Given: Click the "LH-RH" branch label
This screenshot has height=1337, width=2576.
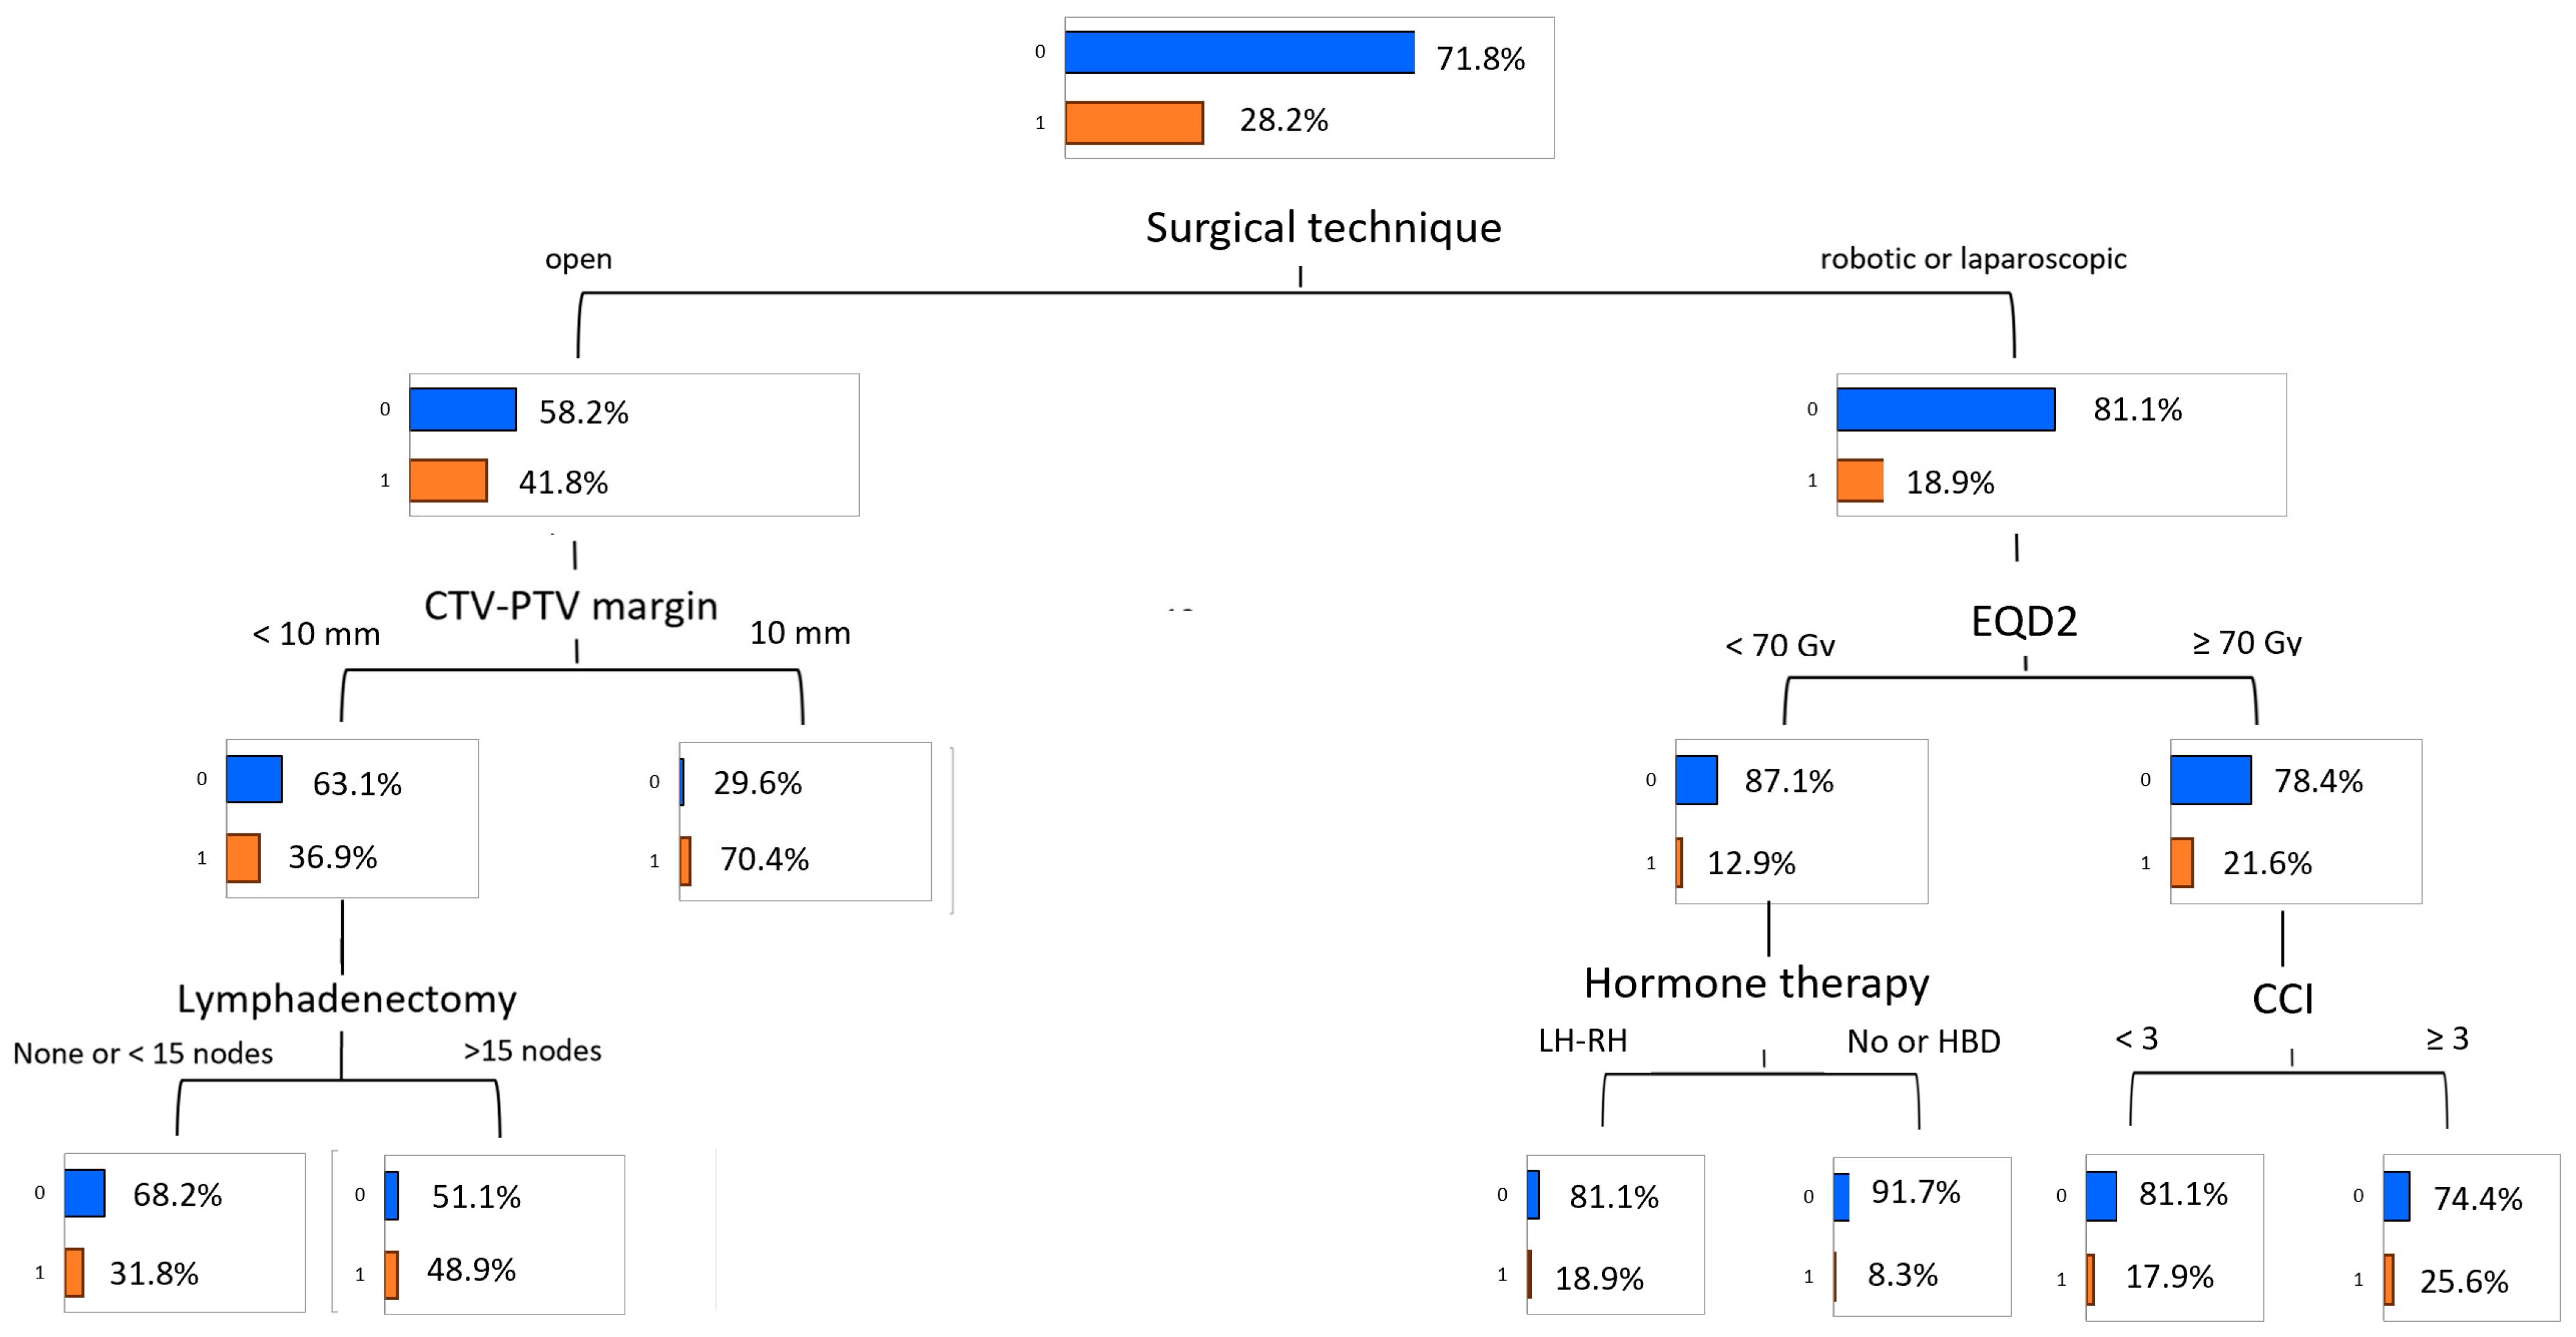Looking at the screenshot, I should (1582, 1041).
